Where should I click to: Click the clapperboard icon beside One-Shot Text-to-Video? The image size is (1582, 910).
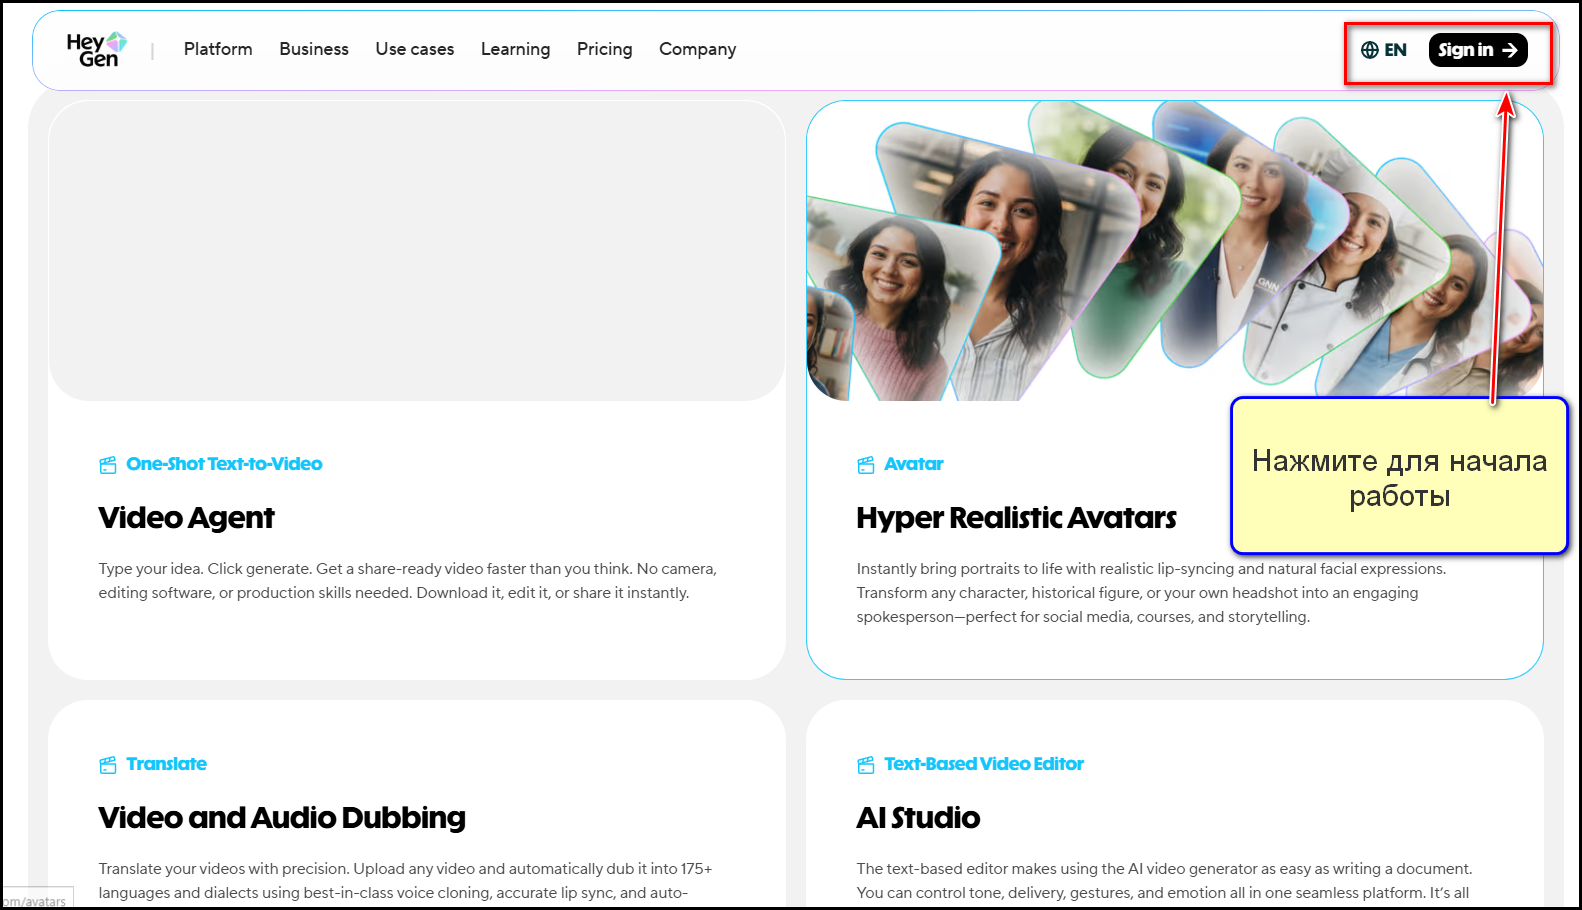(108, 465)
